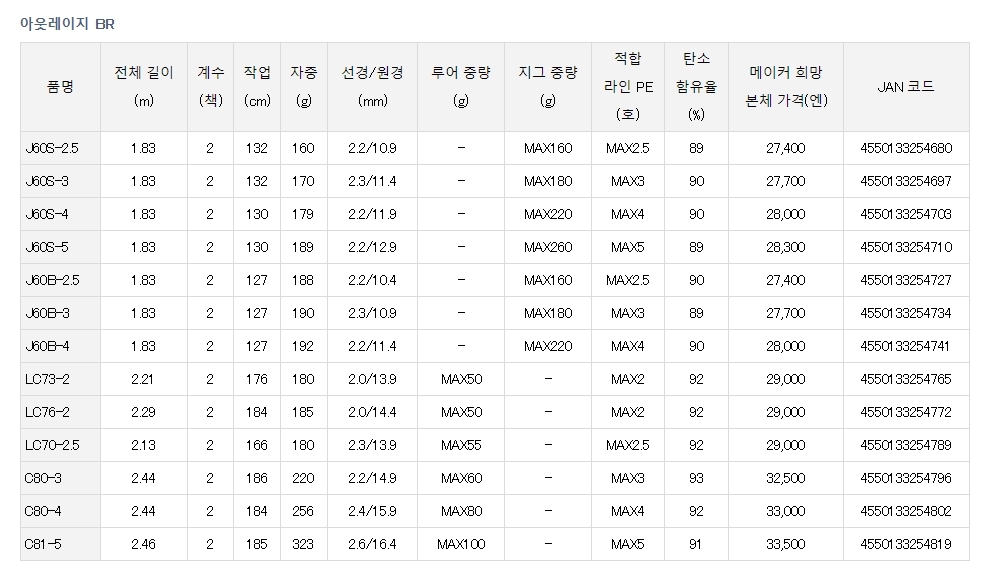Viewport: 989px width, 581px height.
Task: Click the MAX60 lure weight cell
Action: (x=462, y=478)
